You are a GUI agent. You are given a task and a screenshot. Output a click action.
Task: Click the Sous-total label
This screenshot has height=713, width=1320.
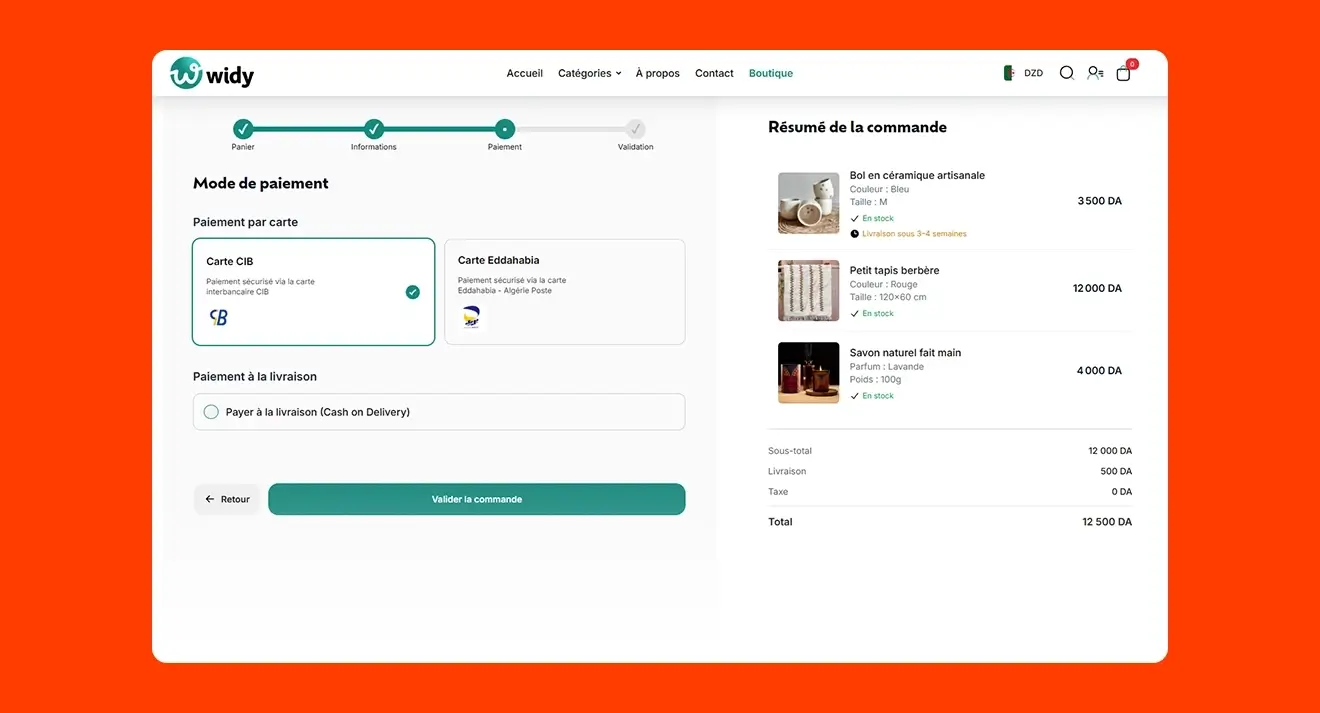(x=790, y=451)
